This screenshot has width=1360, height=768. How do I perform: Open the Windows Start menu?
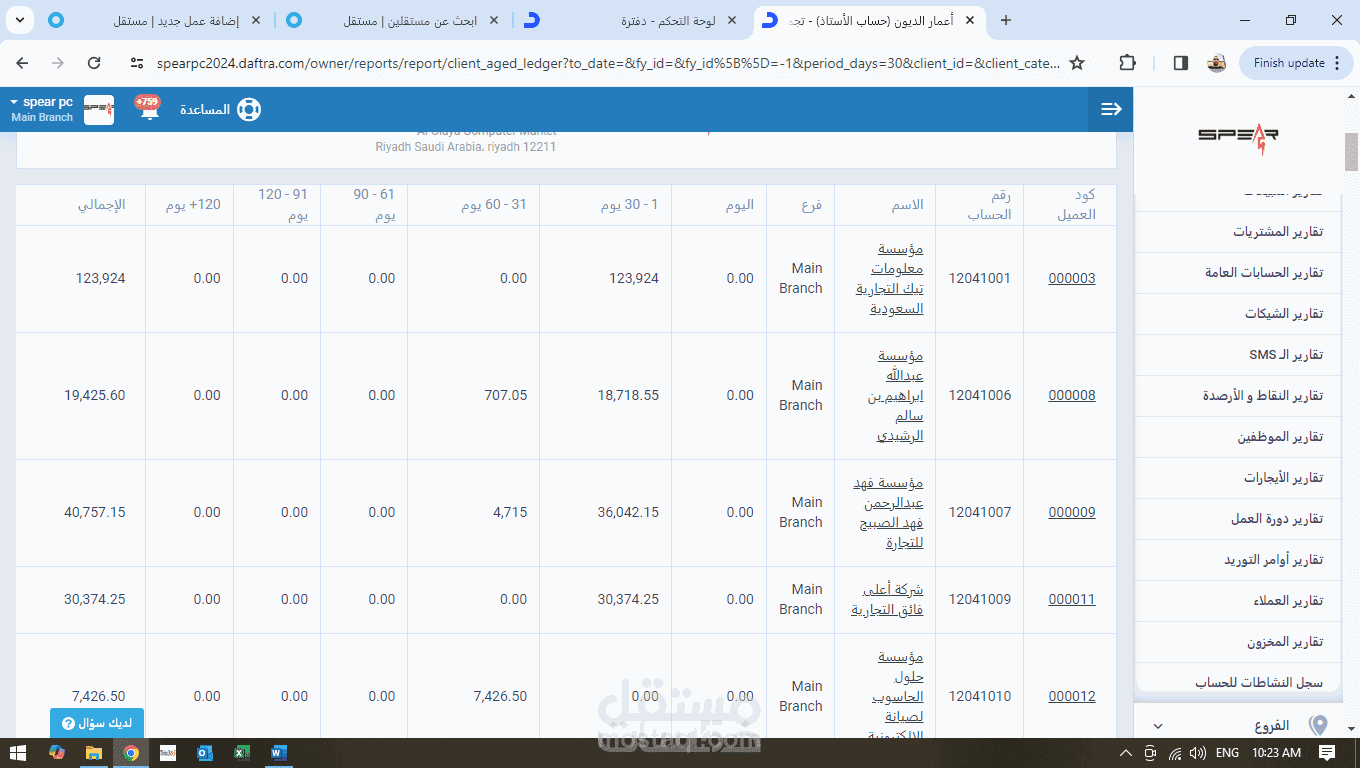click(18, 752)
